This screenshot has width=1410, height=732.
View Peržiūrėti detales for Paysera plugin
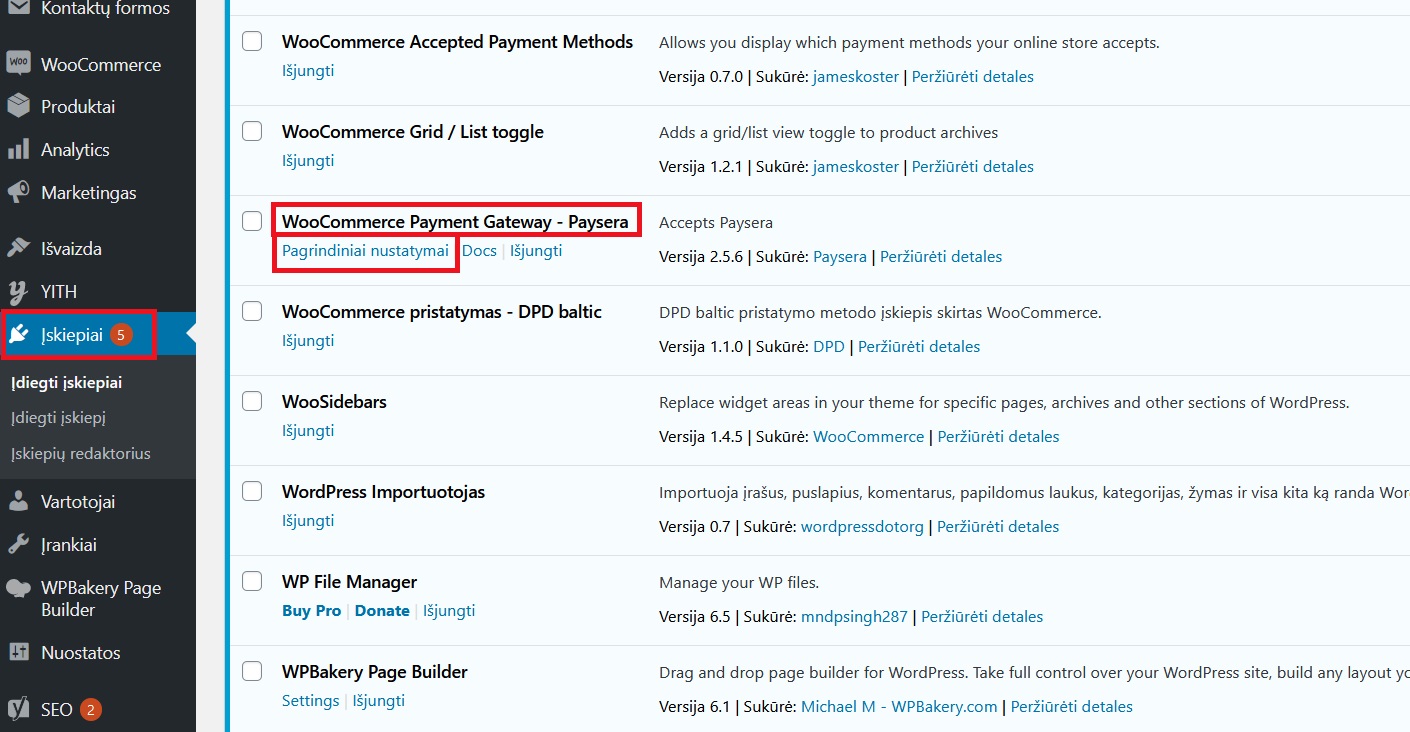941,256
